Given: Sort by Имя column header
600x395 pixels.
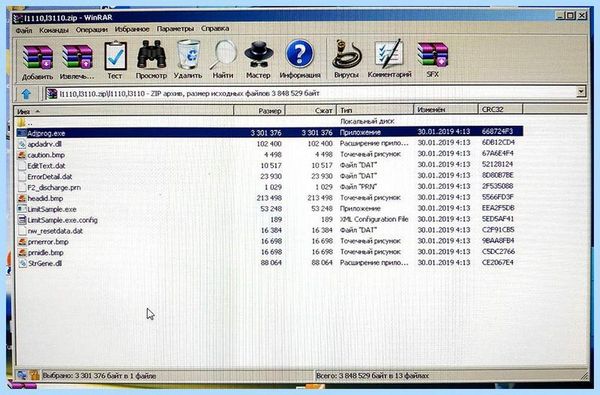Looking at the screenshot, I should coord(124,111).
